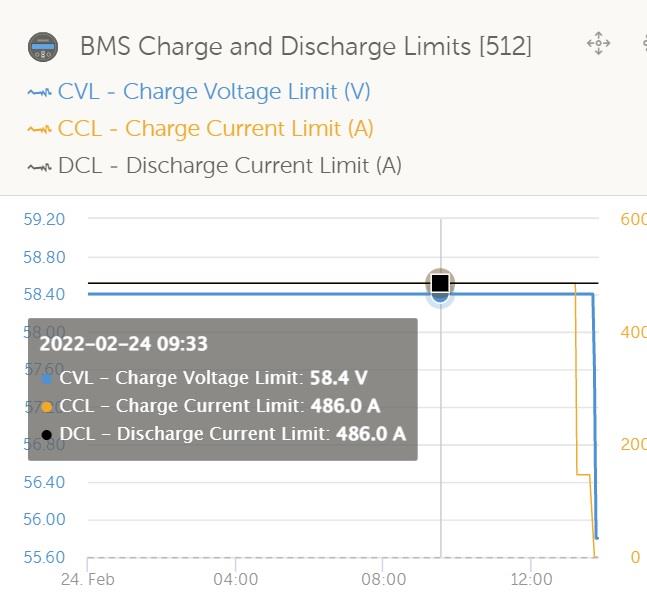
Task: Click the blue CVL data point marker
Action: (x=441, y=297)
